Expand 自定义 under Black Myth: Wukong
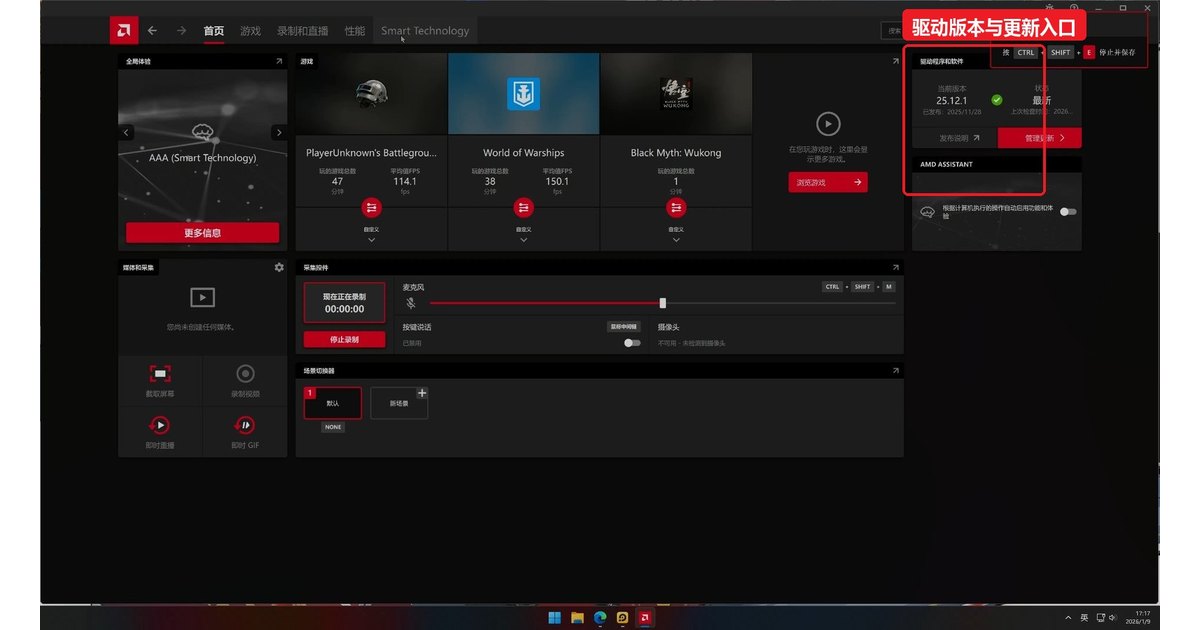Image resolution: width=1200 pixels, height=630 pixels. (677, 234)
